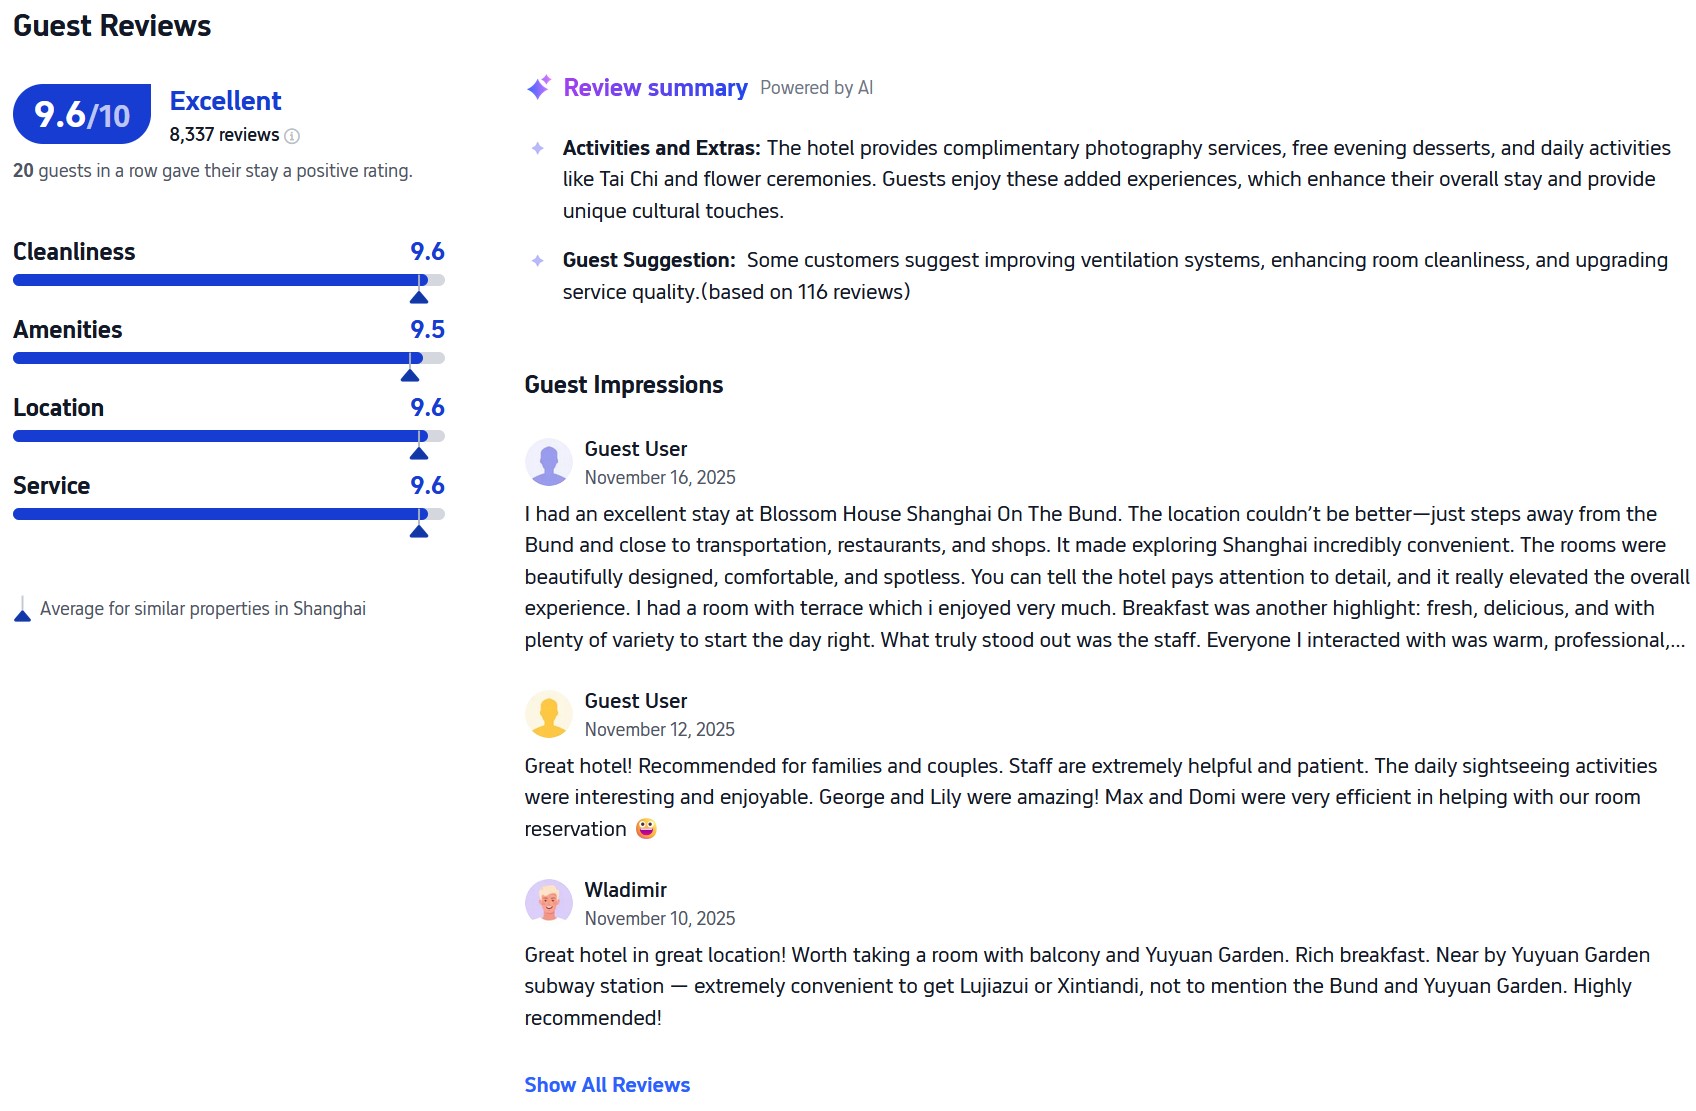This screenshot has width=1696, height=1111.
Task: Click the Activities and Extras bullet sparkle
Action: [538, 149]
